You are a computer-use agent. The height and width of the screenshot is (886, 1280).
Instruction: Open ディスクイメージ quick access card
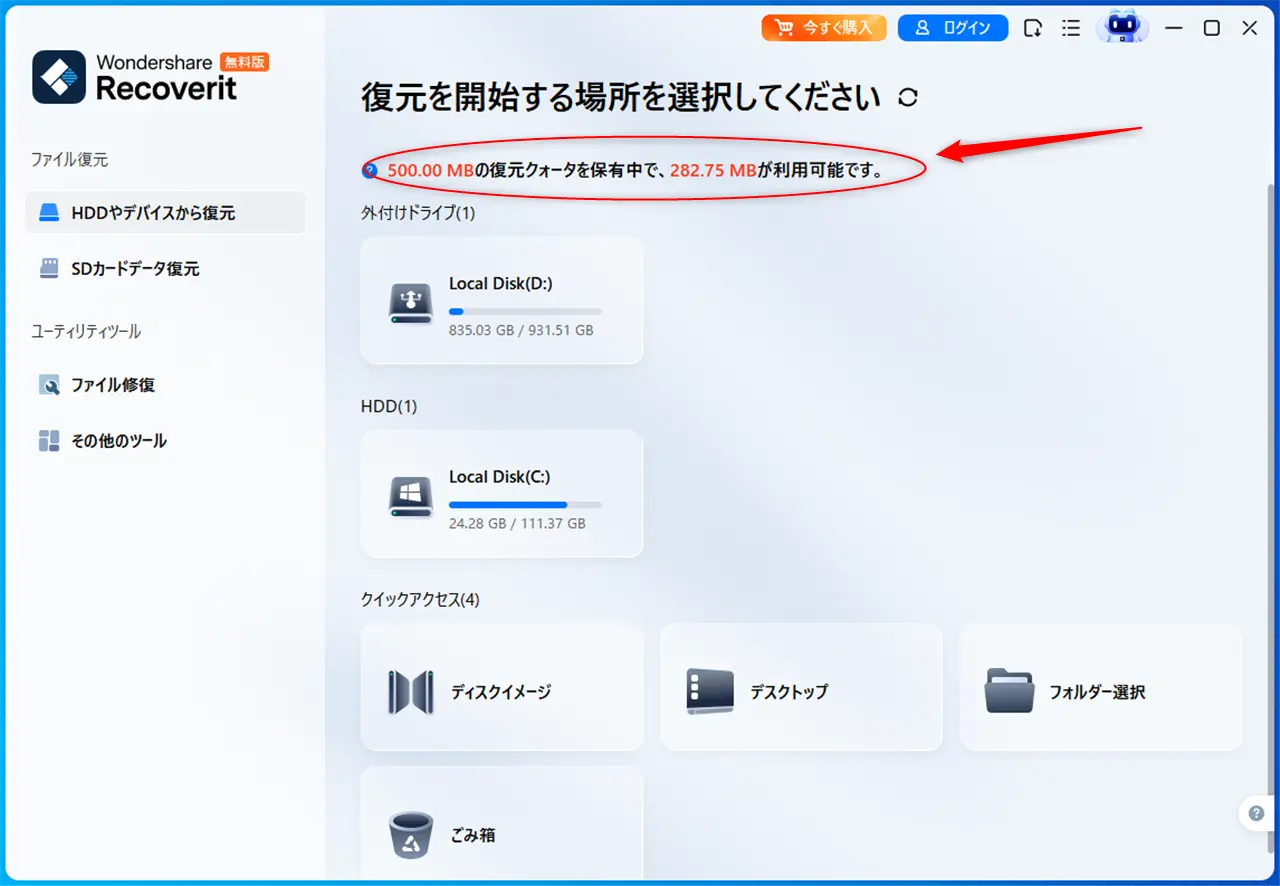502,687
